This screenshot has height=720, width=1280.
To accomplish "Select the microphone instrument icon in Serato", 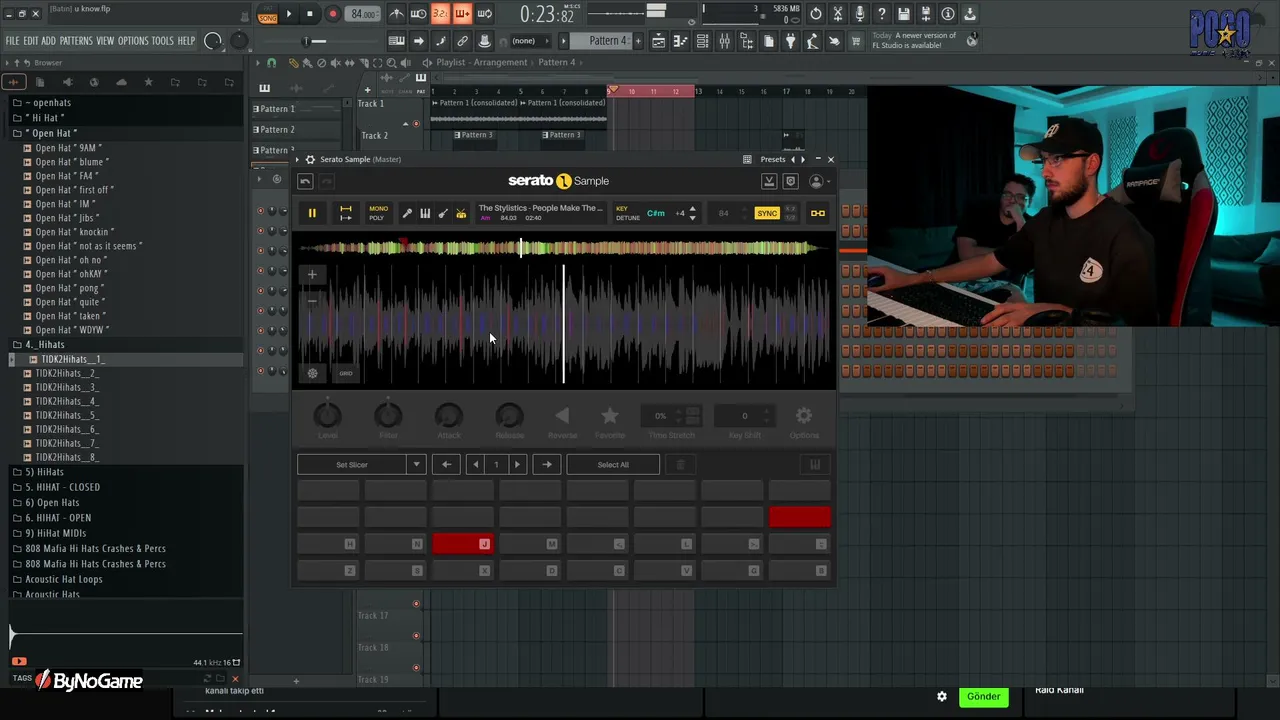I will point(407,213).
